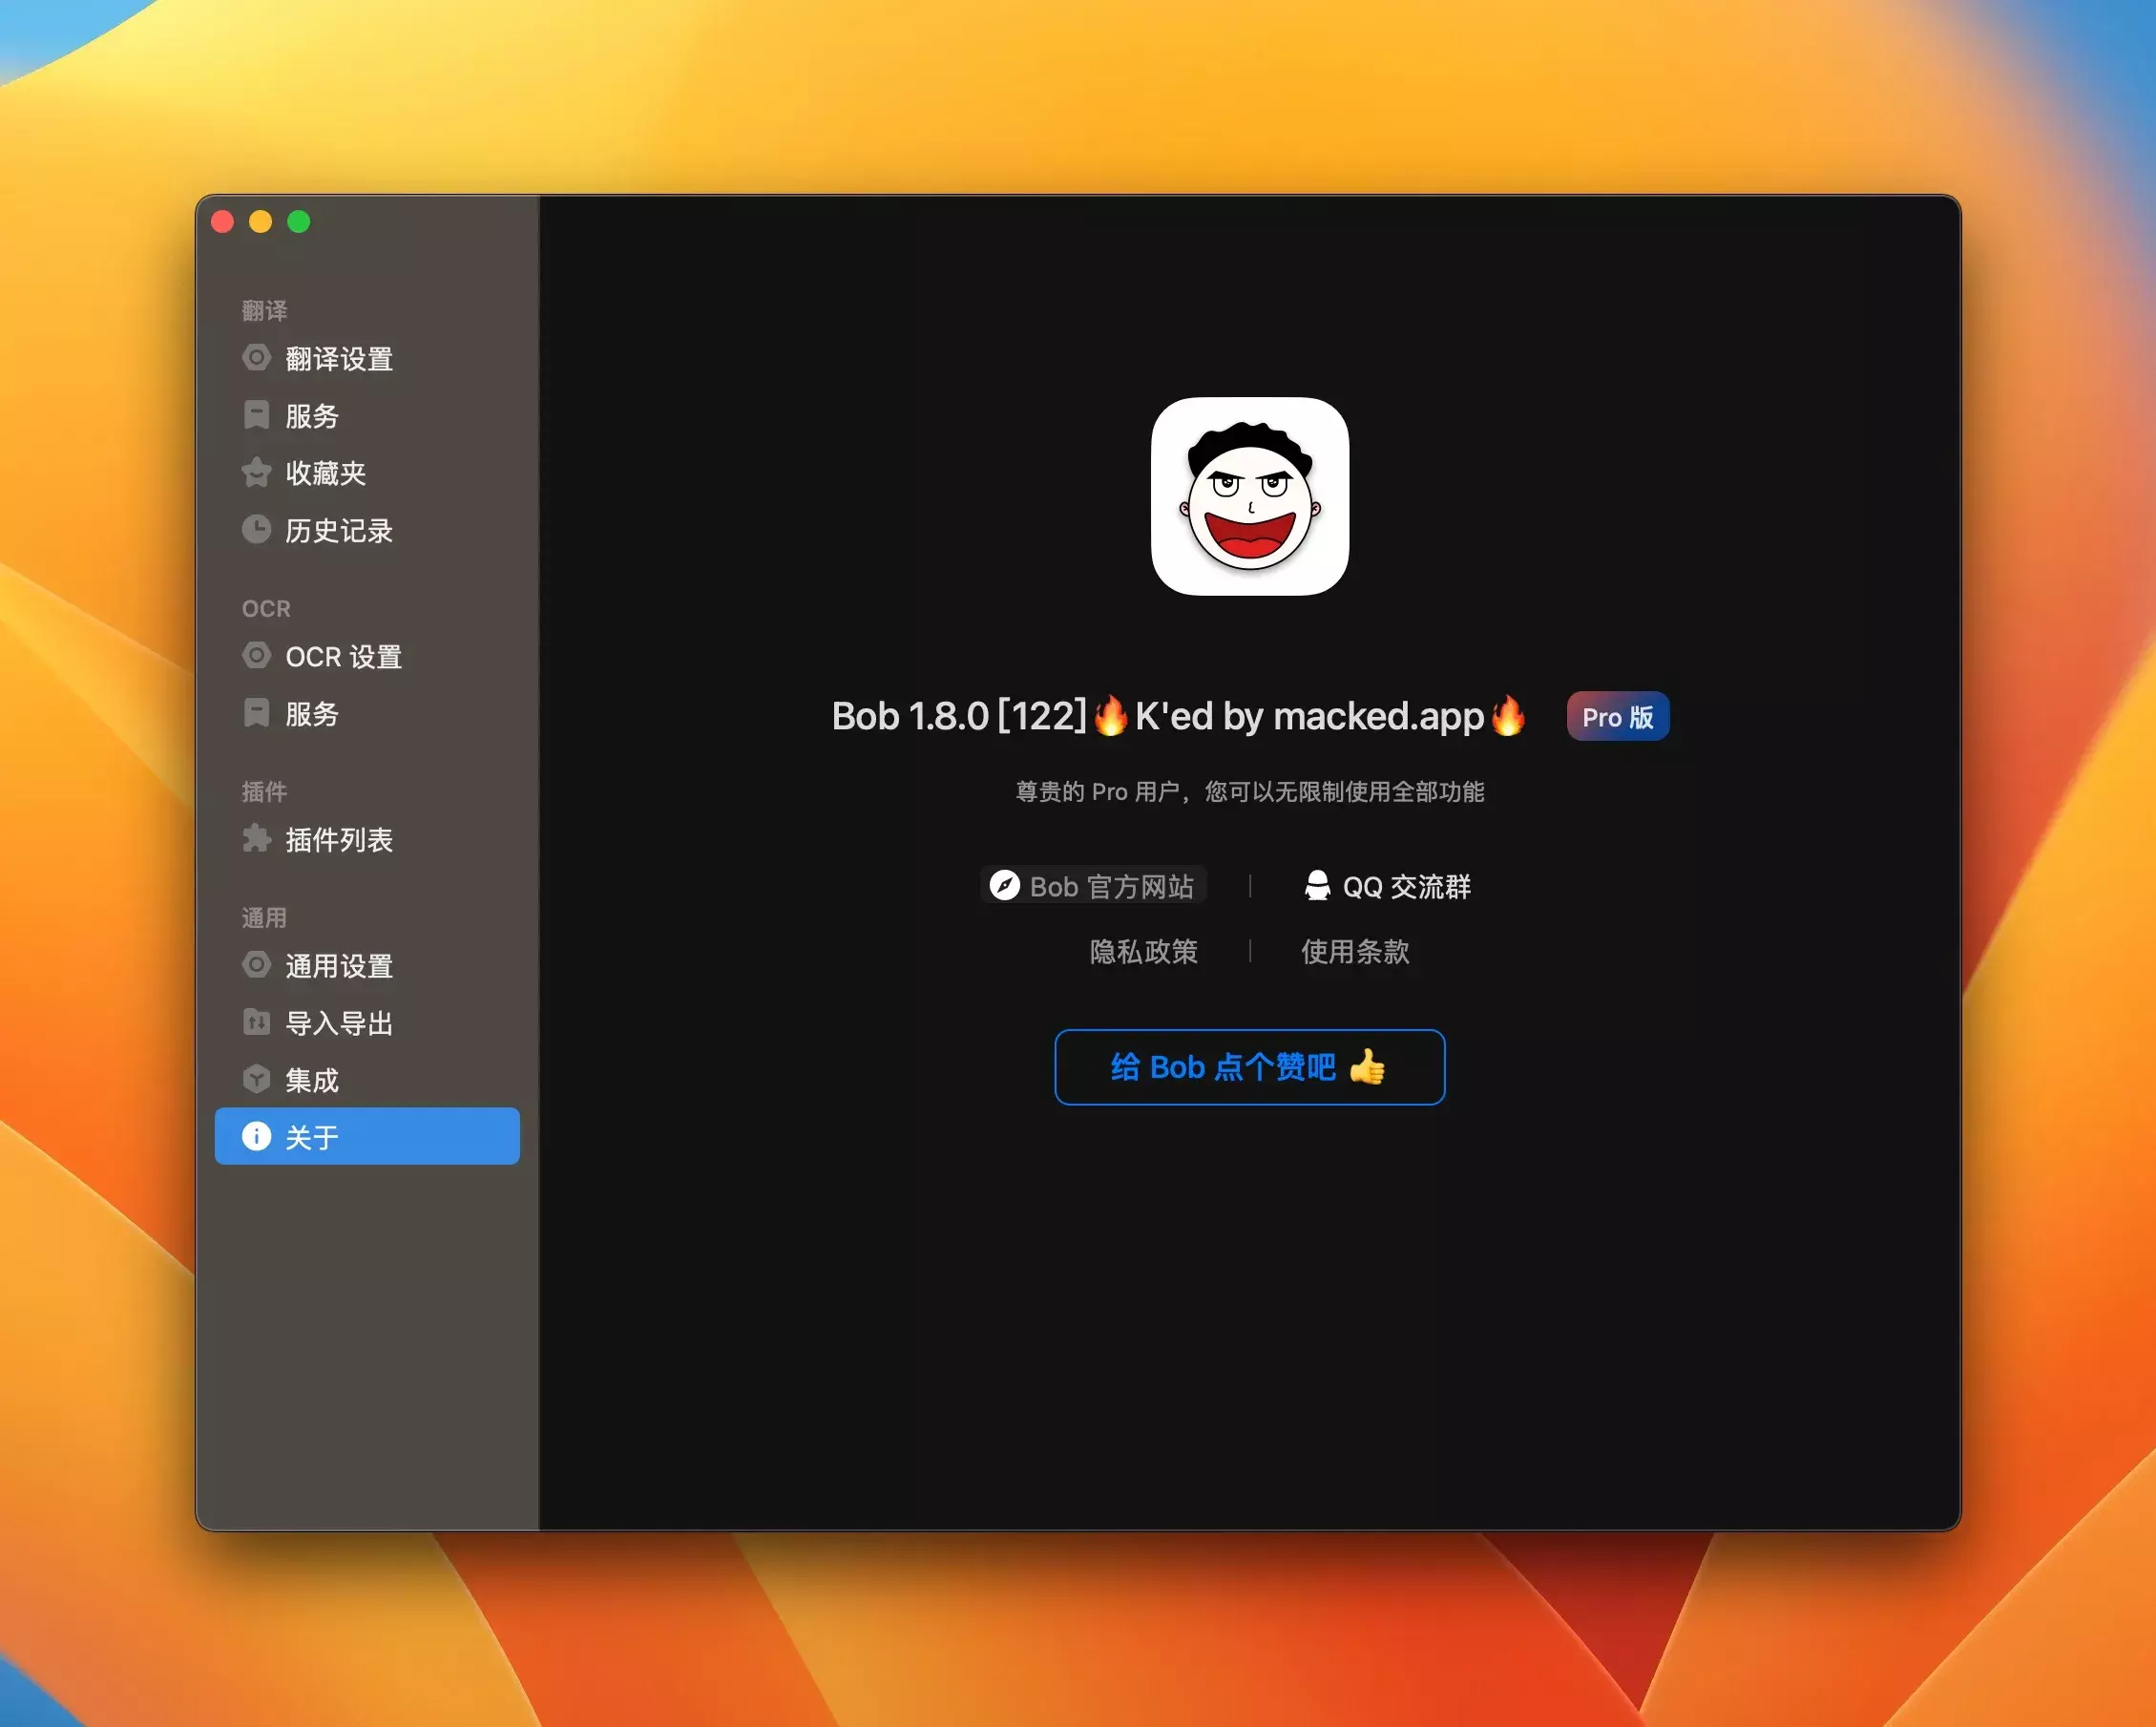Screen dimensions: 2156x1727
Task: Open the 隐私政策 link
Action: pos(1143,951)
